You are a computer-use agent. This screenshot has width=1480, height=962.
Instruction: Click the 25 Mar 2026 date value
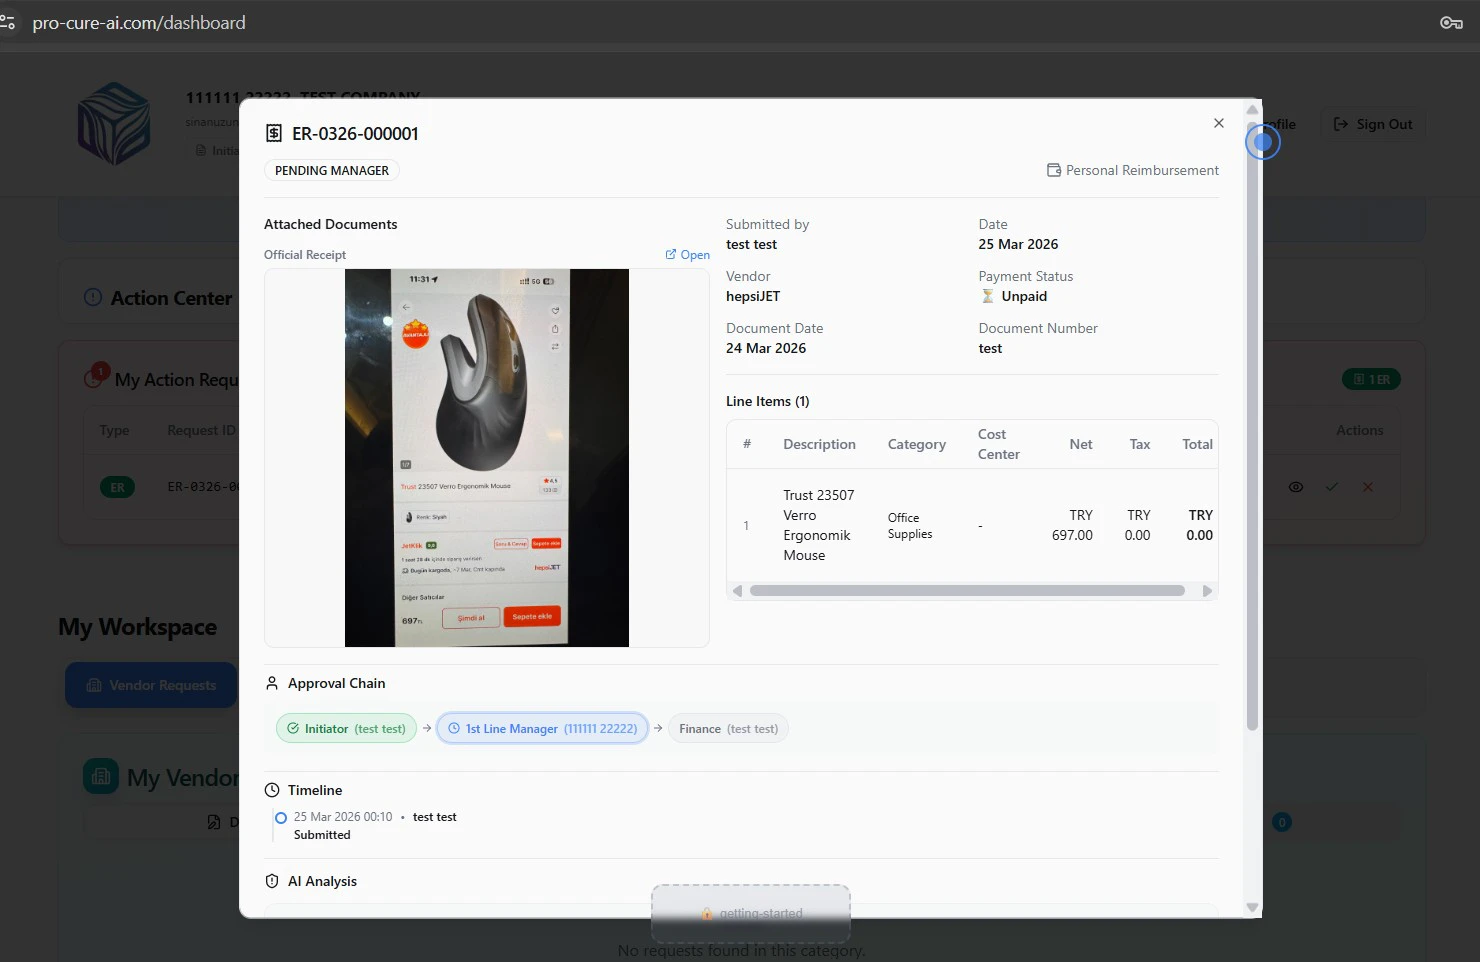pyautogui.click(x=1018, y=244)
